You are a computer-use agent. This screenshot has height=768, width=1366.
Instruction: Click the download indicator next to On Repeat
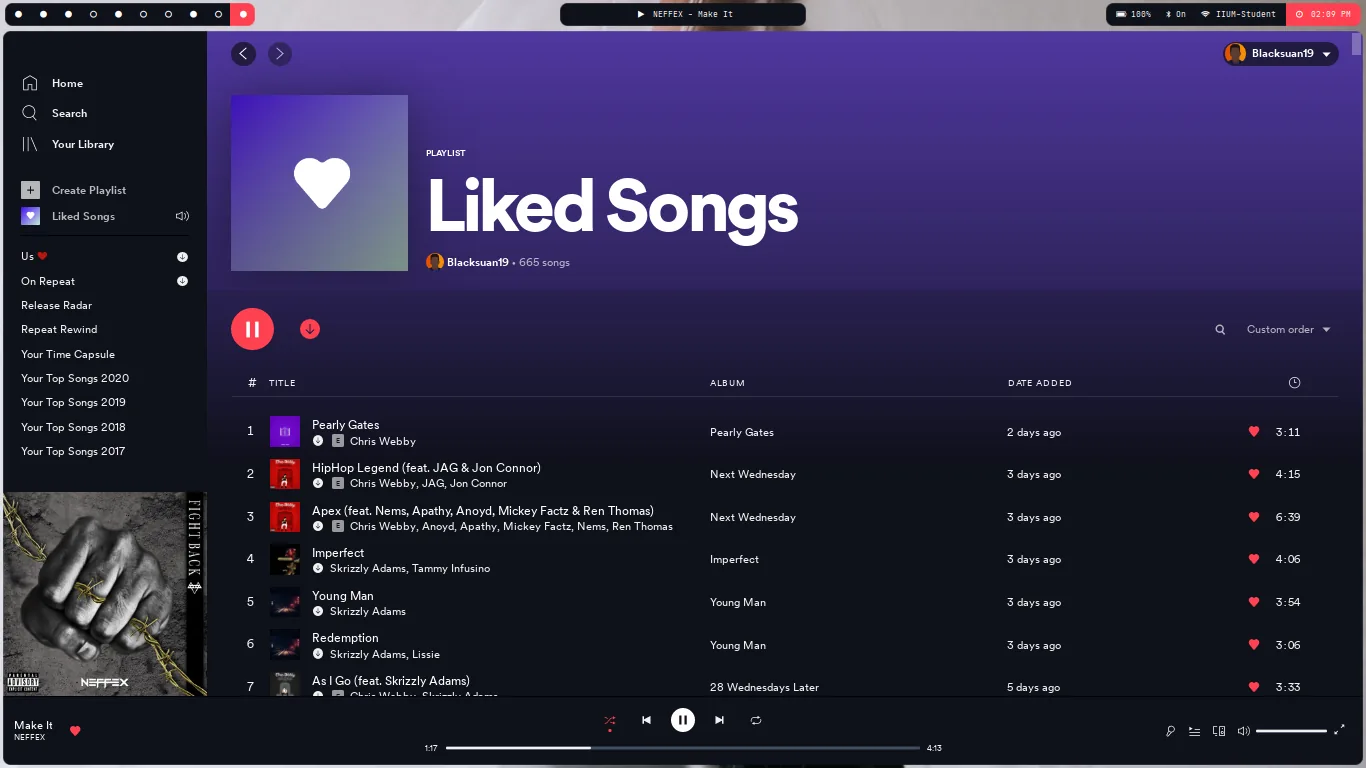[x=182, y=281]
